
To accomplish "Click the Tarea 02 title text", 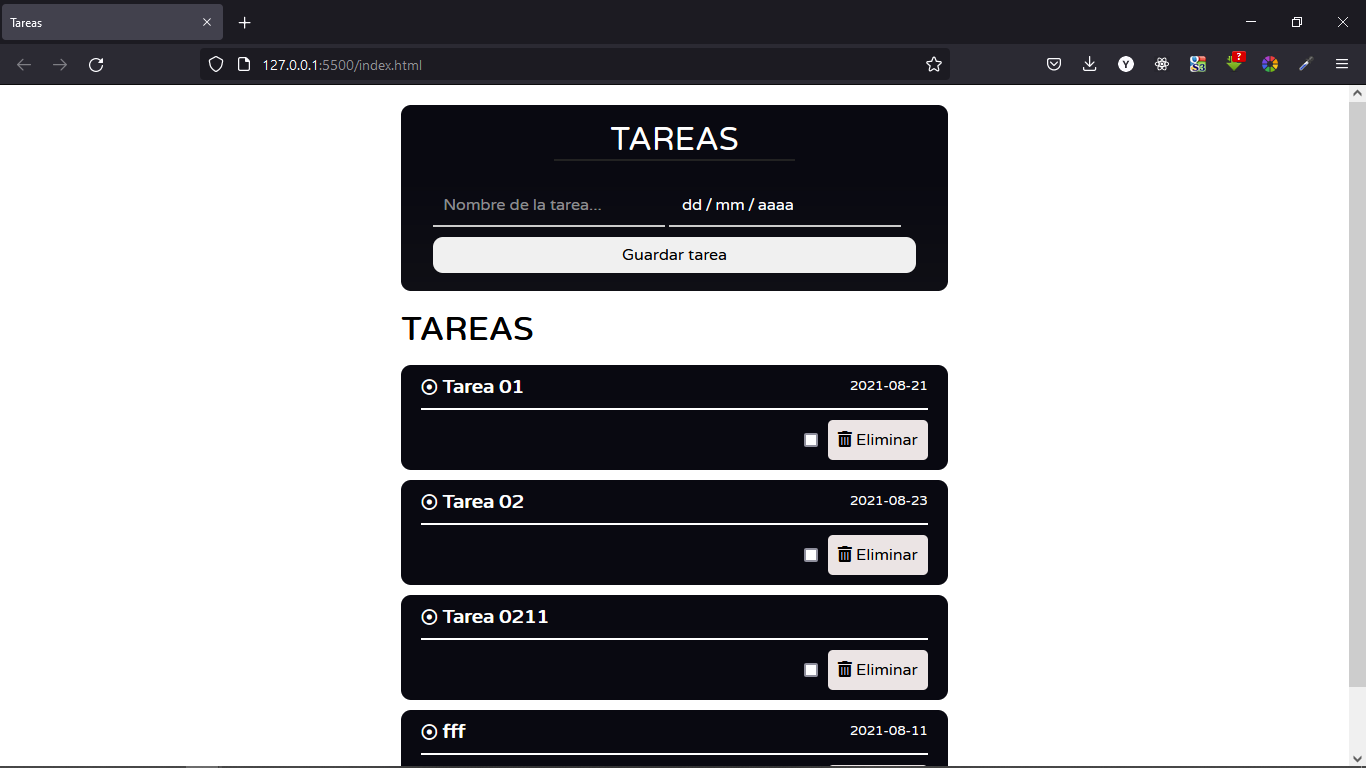I will [483, 502].
